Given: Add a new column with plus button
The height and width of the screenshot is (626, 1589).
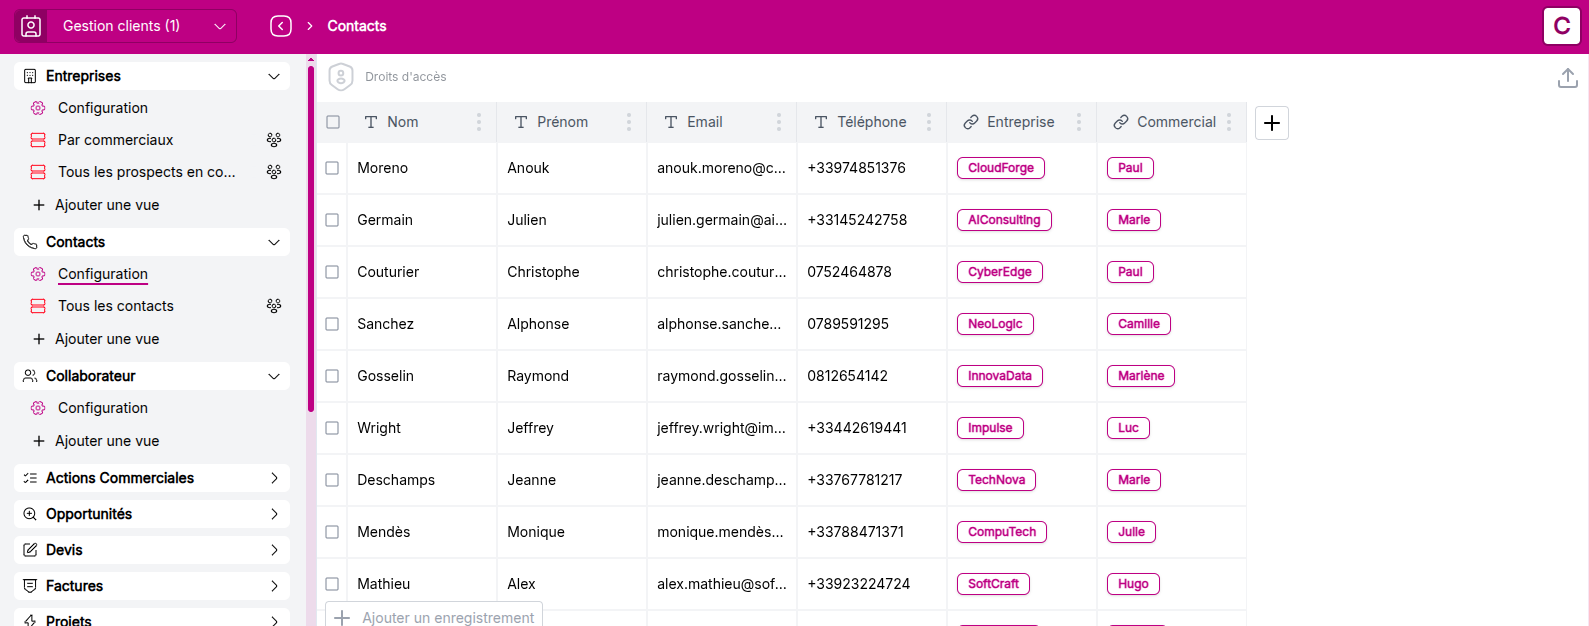Looking at the screenshot, I should 1272,123.
